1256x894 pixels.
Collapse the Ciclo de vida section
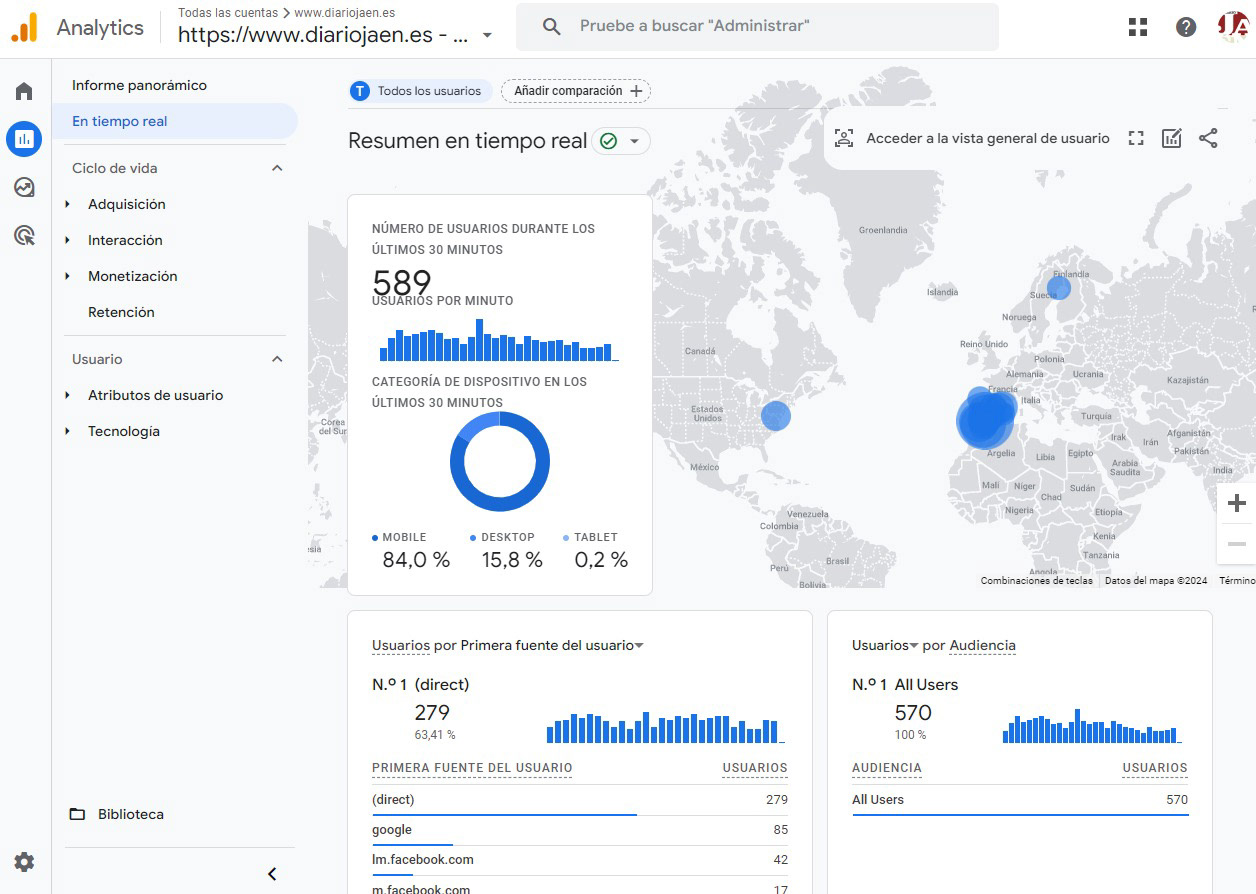pos(277,168)
